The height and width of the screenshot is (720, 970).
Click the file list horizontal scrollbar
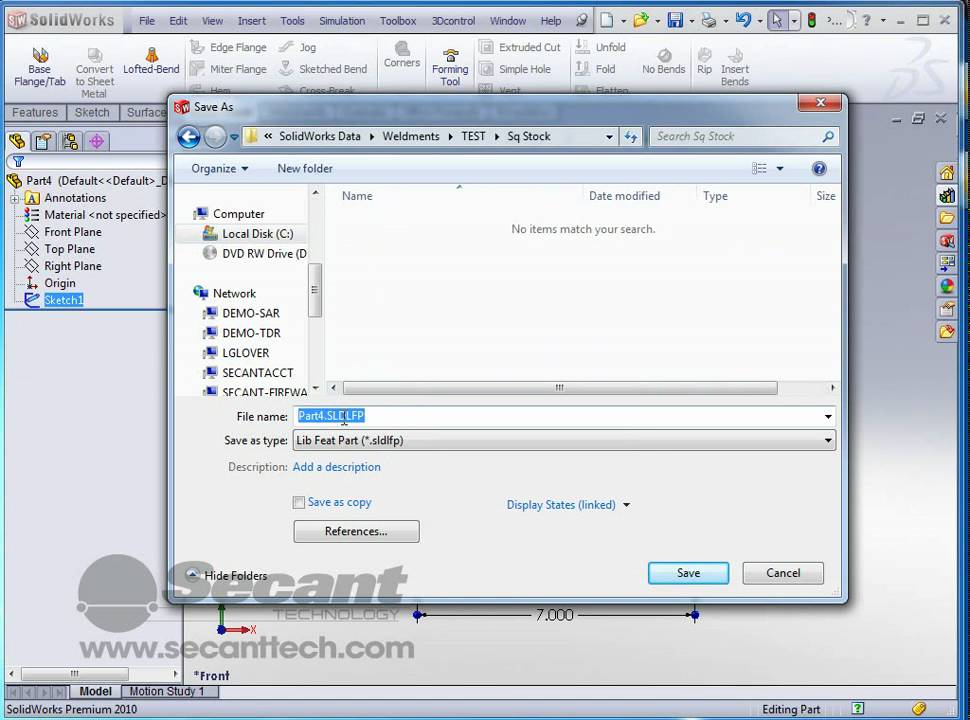560,388
